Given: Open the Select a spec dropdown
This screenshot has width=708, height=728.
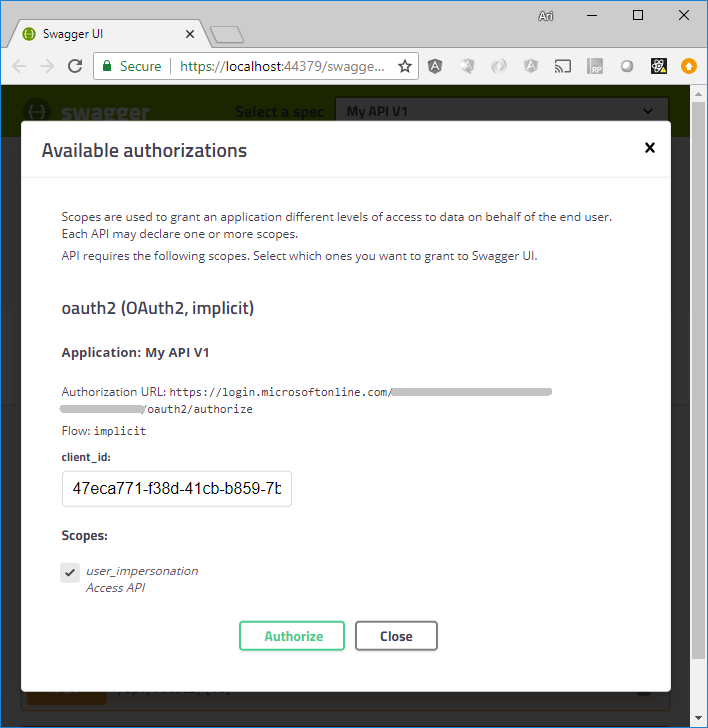Looking at the screenshot, I should [x=501, y=111].
